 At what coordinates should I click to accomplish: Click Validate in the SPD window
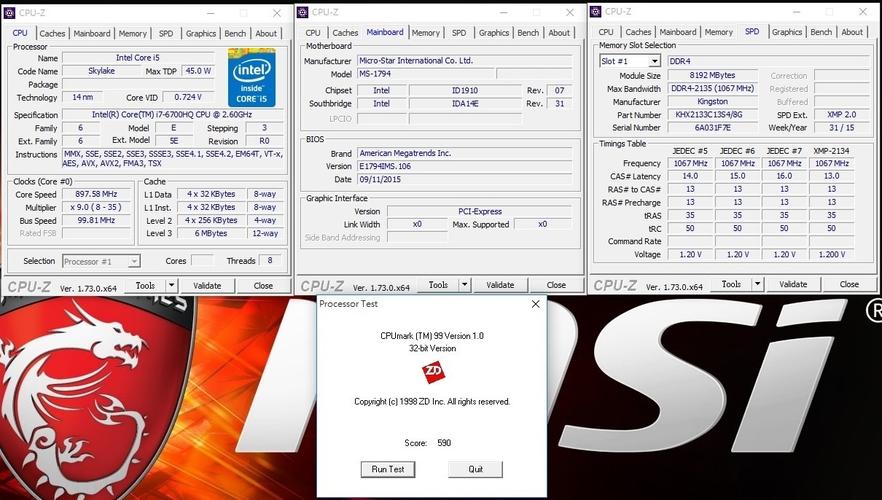tap(793, 285)
